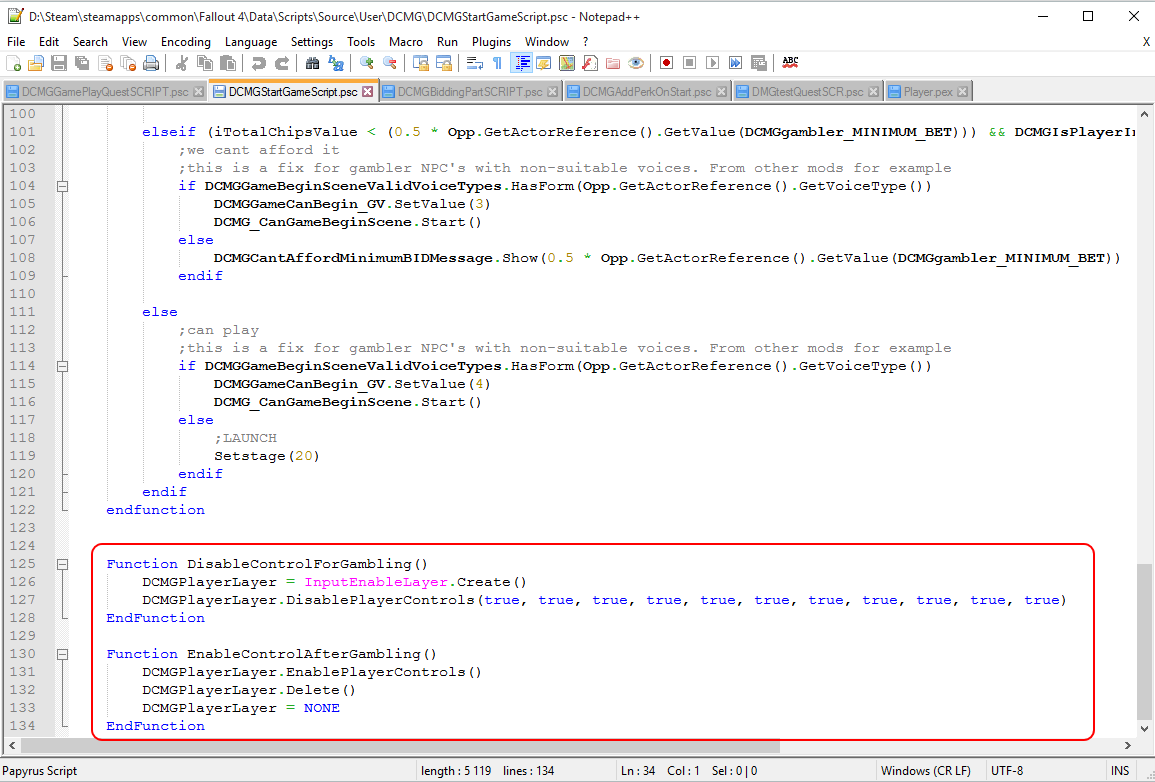Start macro recording with red dot
The width and height of the screenshot is (1155, 782).
[x=666, y=63]
